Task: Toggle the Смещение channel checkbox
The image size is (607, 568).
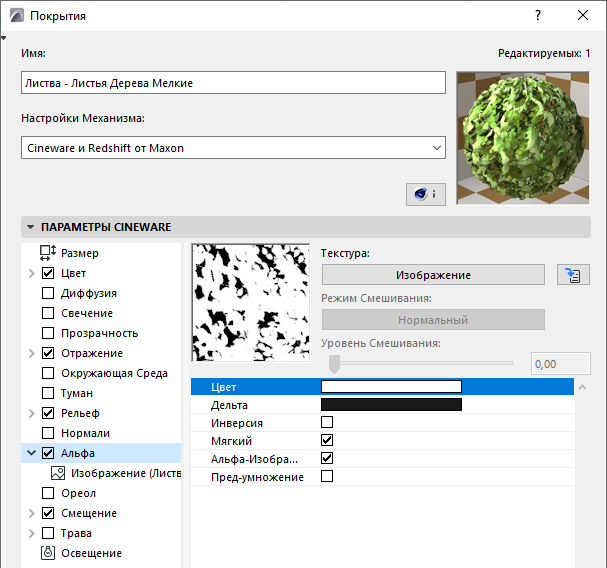Action: click(x=48, y=513)
